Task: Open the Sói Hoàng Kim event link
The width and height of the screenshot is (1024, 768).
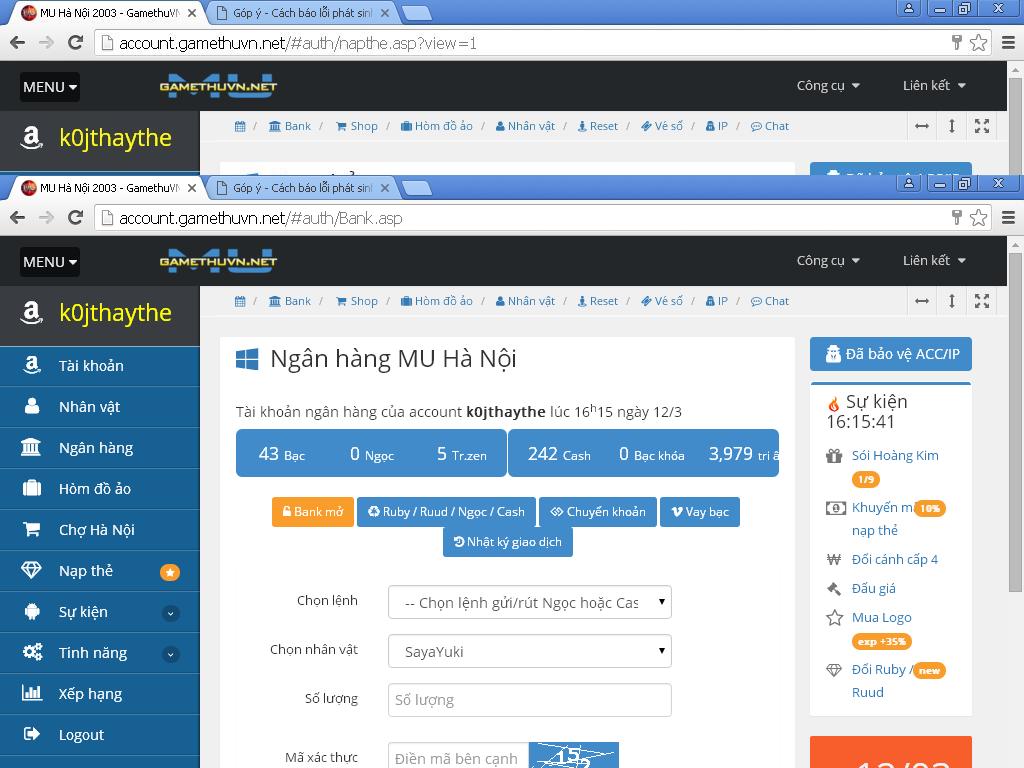Action: click(x=895, y=456)
